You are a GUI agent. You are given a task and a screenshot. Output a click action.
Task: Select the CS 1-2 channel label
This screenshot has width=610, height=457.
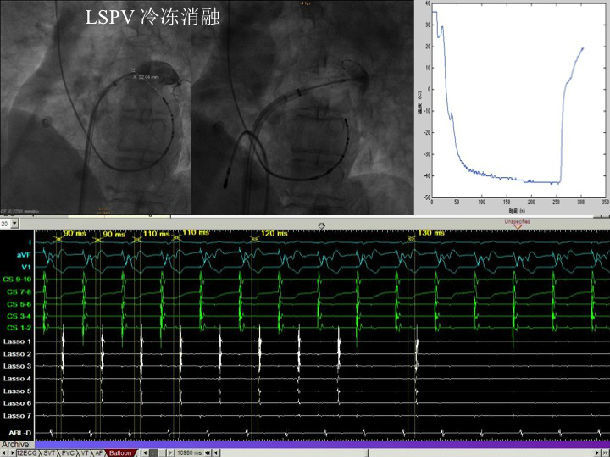point(18,327)
